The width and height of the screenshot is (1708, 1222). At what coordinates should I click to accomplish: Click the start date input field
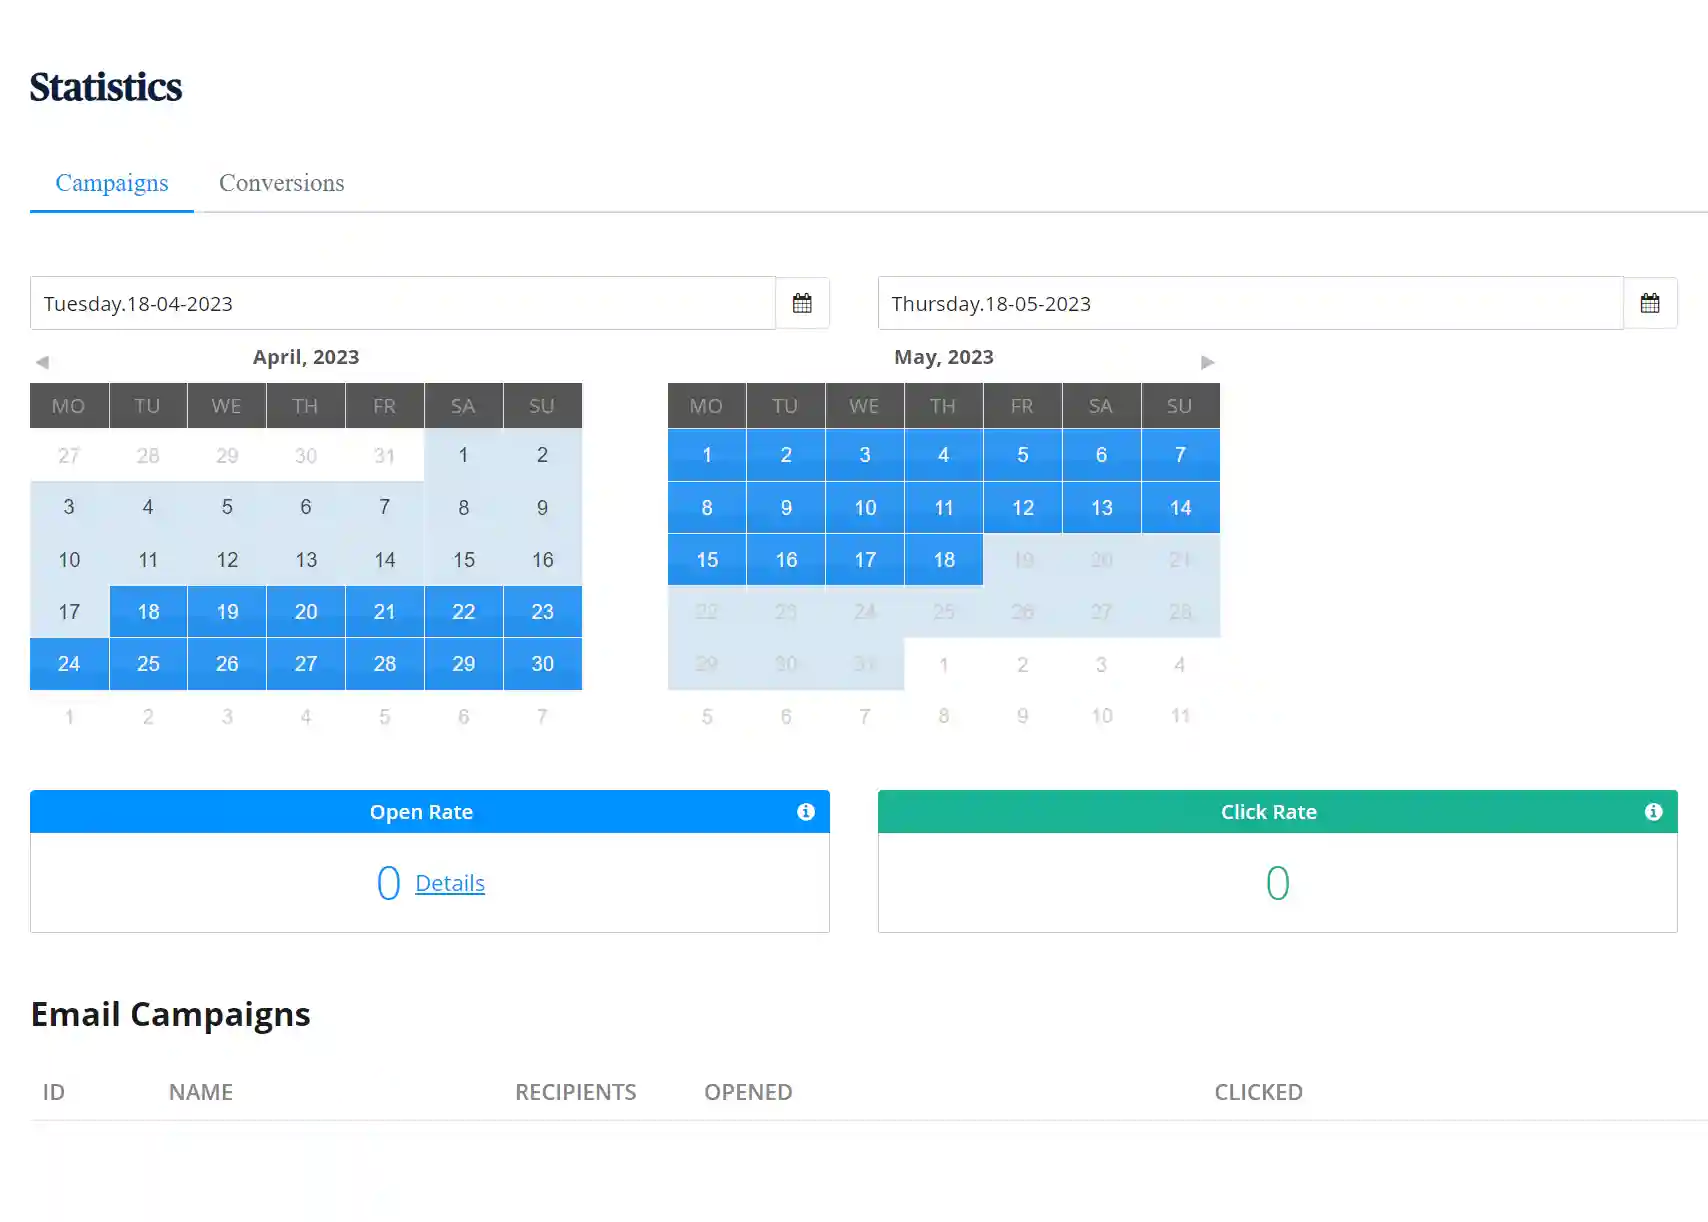402,303
